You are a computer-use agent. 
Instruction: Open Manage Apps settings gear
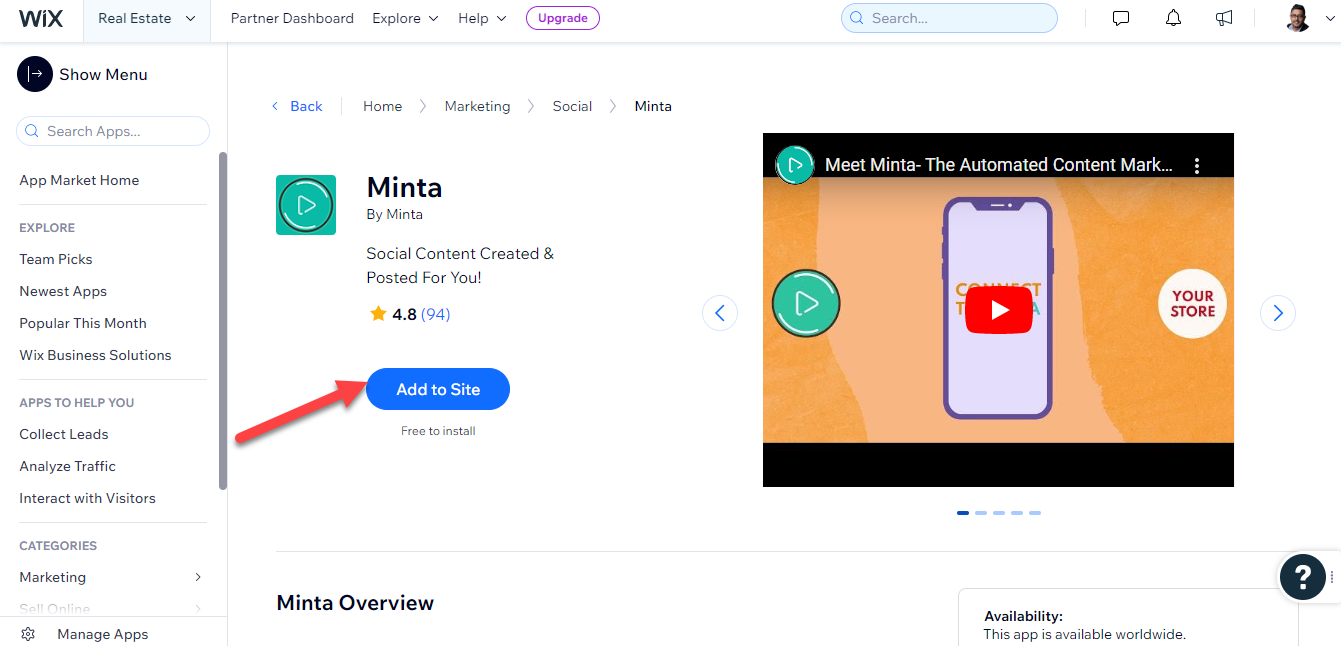pyautogui.click(x=29, y=633)
